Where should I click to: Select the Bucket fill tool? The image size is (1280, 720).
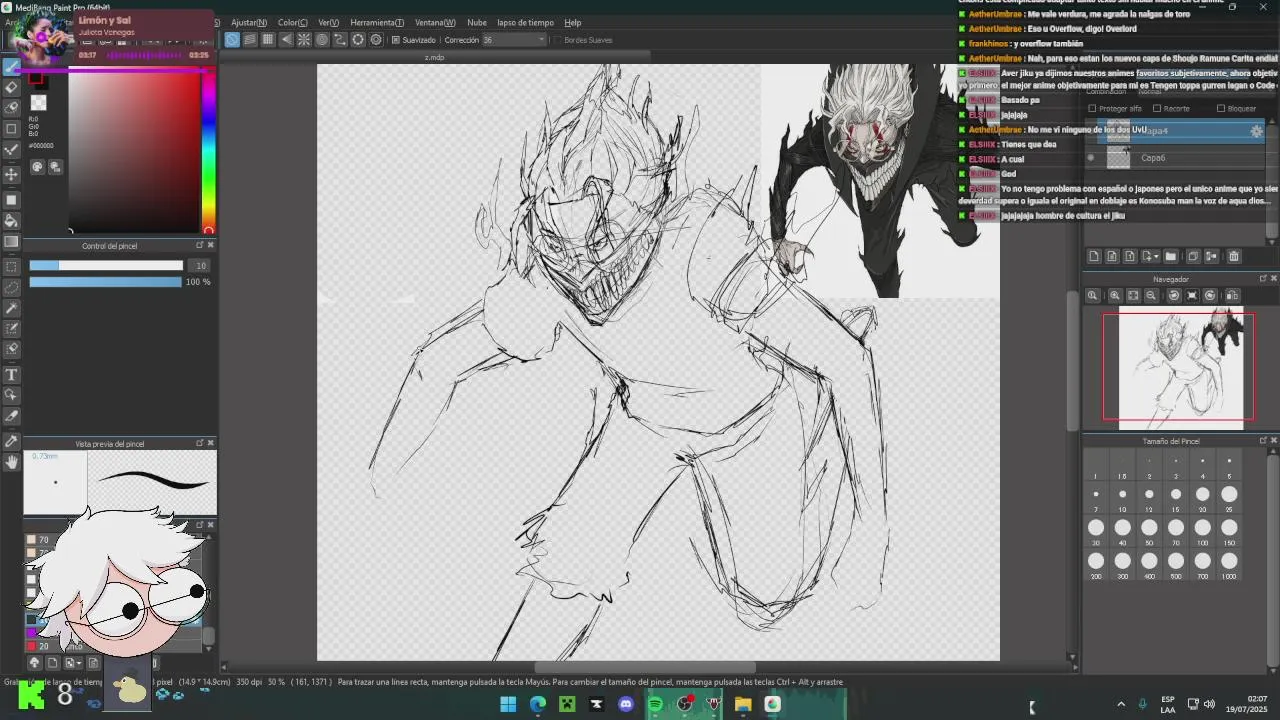coord(12,219)
